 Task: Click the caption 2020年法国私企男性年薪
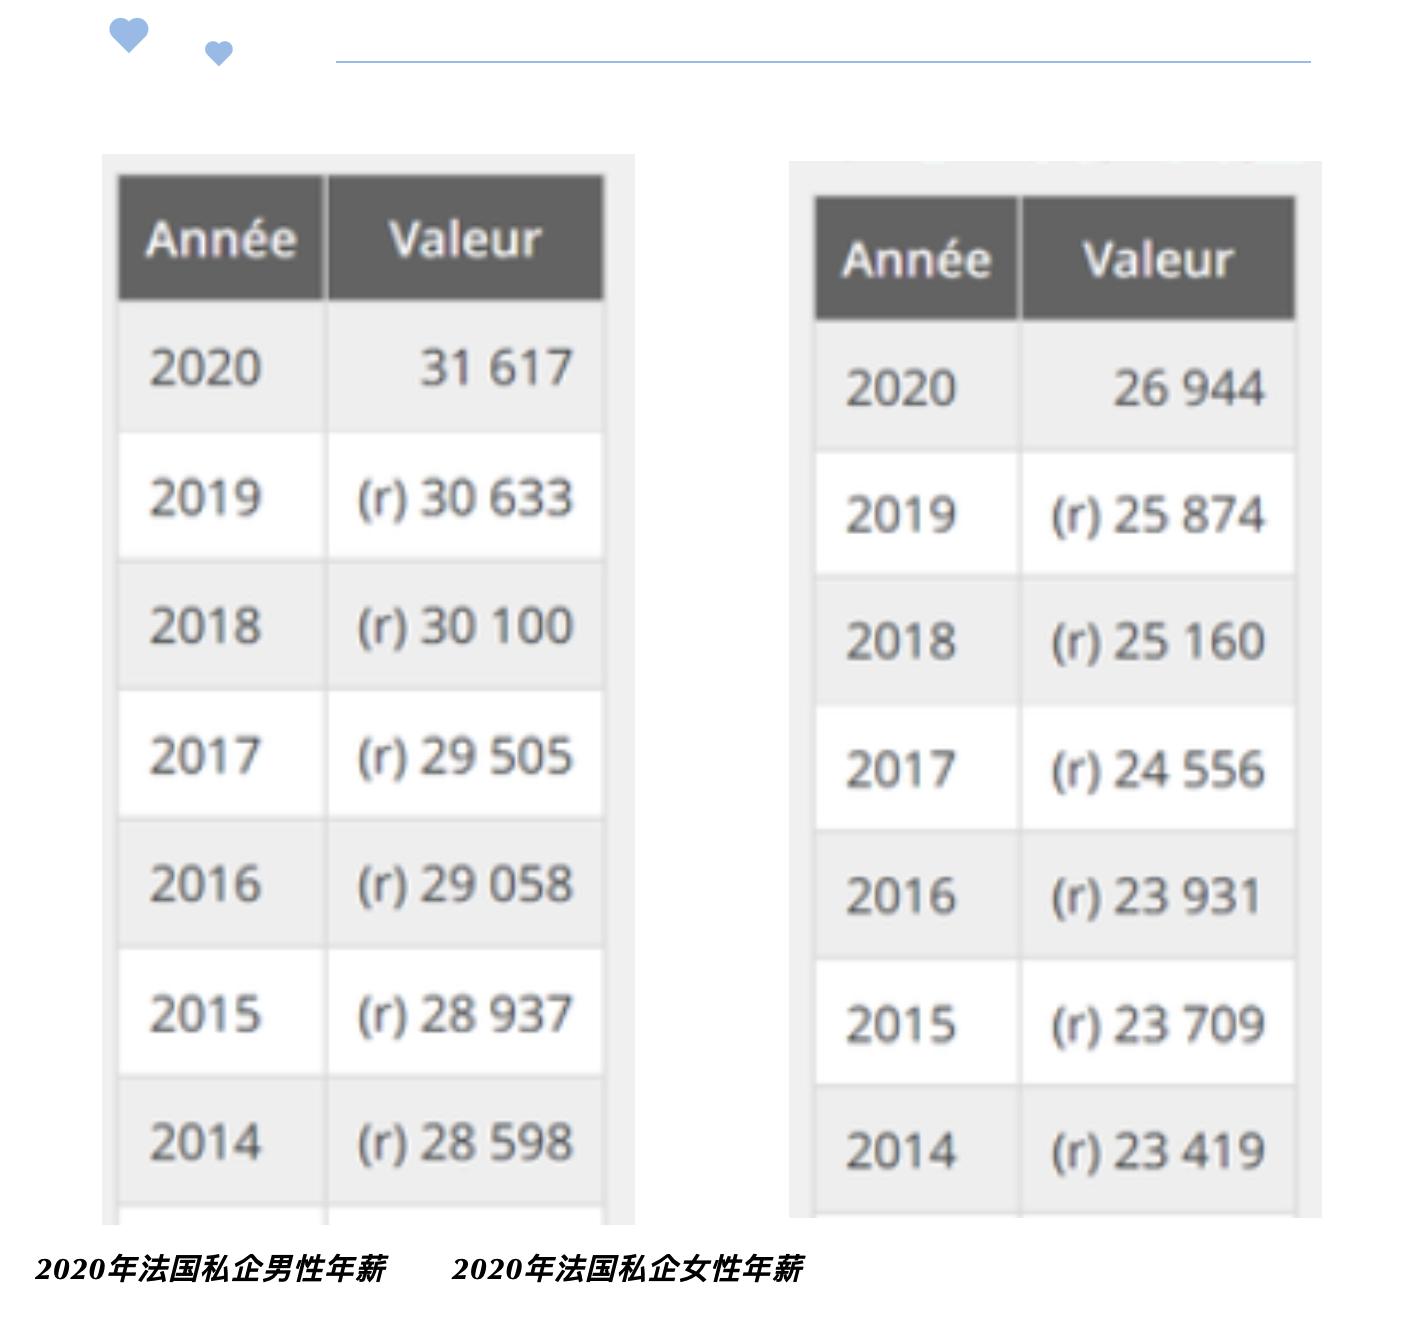[x=213, y=1268]
